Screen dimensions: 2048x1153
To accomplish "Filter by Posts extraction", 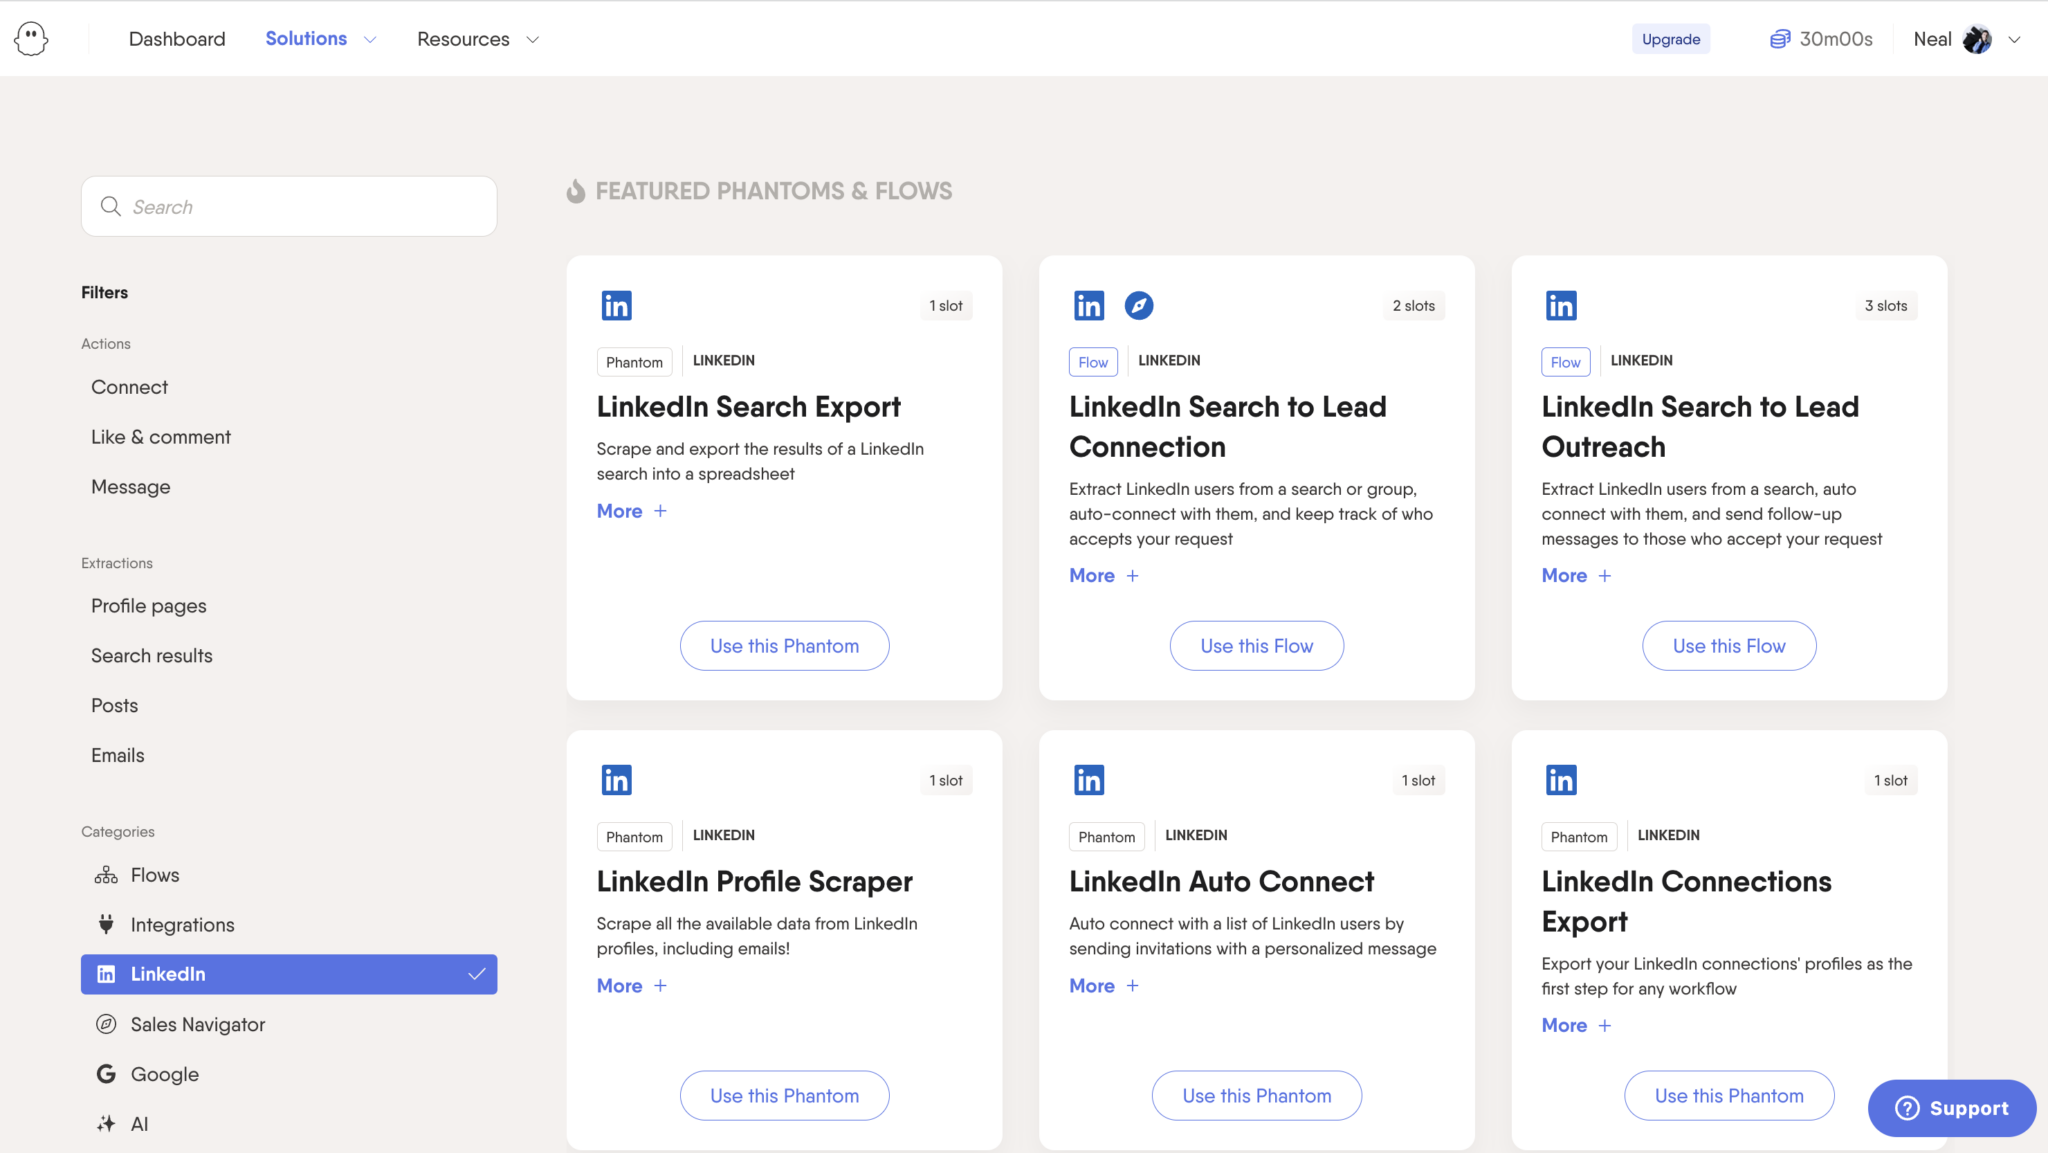I will point(115,706).
